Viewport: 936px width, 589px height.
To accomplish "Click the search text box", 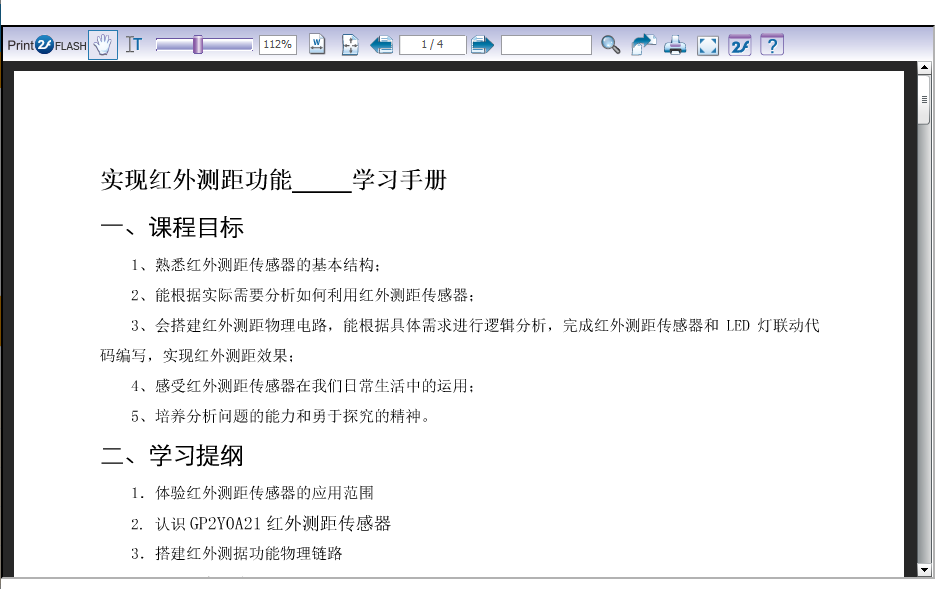I will [x=546, y=45].
